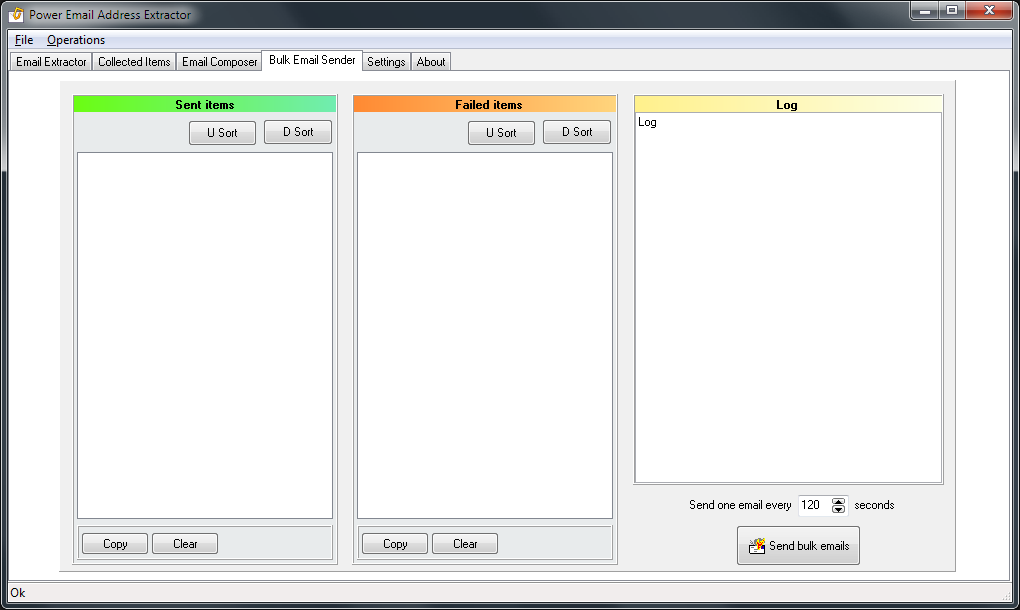Image resolution: width=1020 pixels, height=610 pixels.
Task: Switch to the Collected Items tab
Action: (x=134, y=62)
